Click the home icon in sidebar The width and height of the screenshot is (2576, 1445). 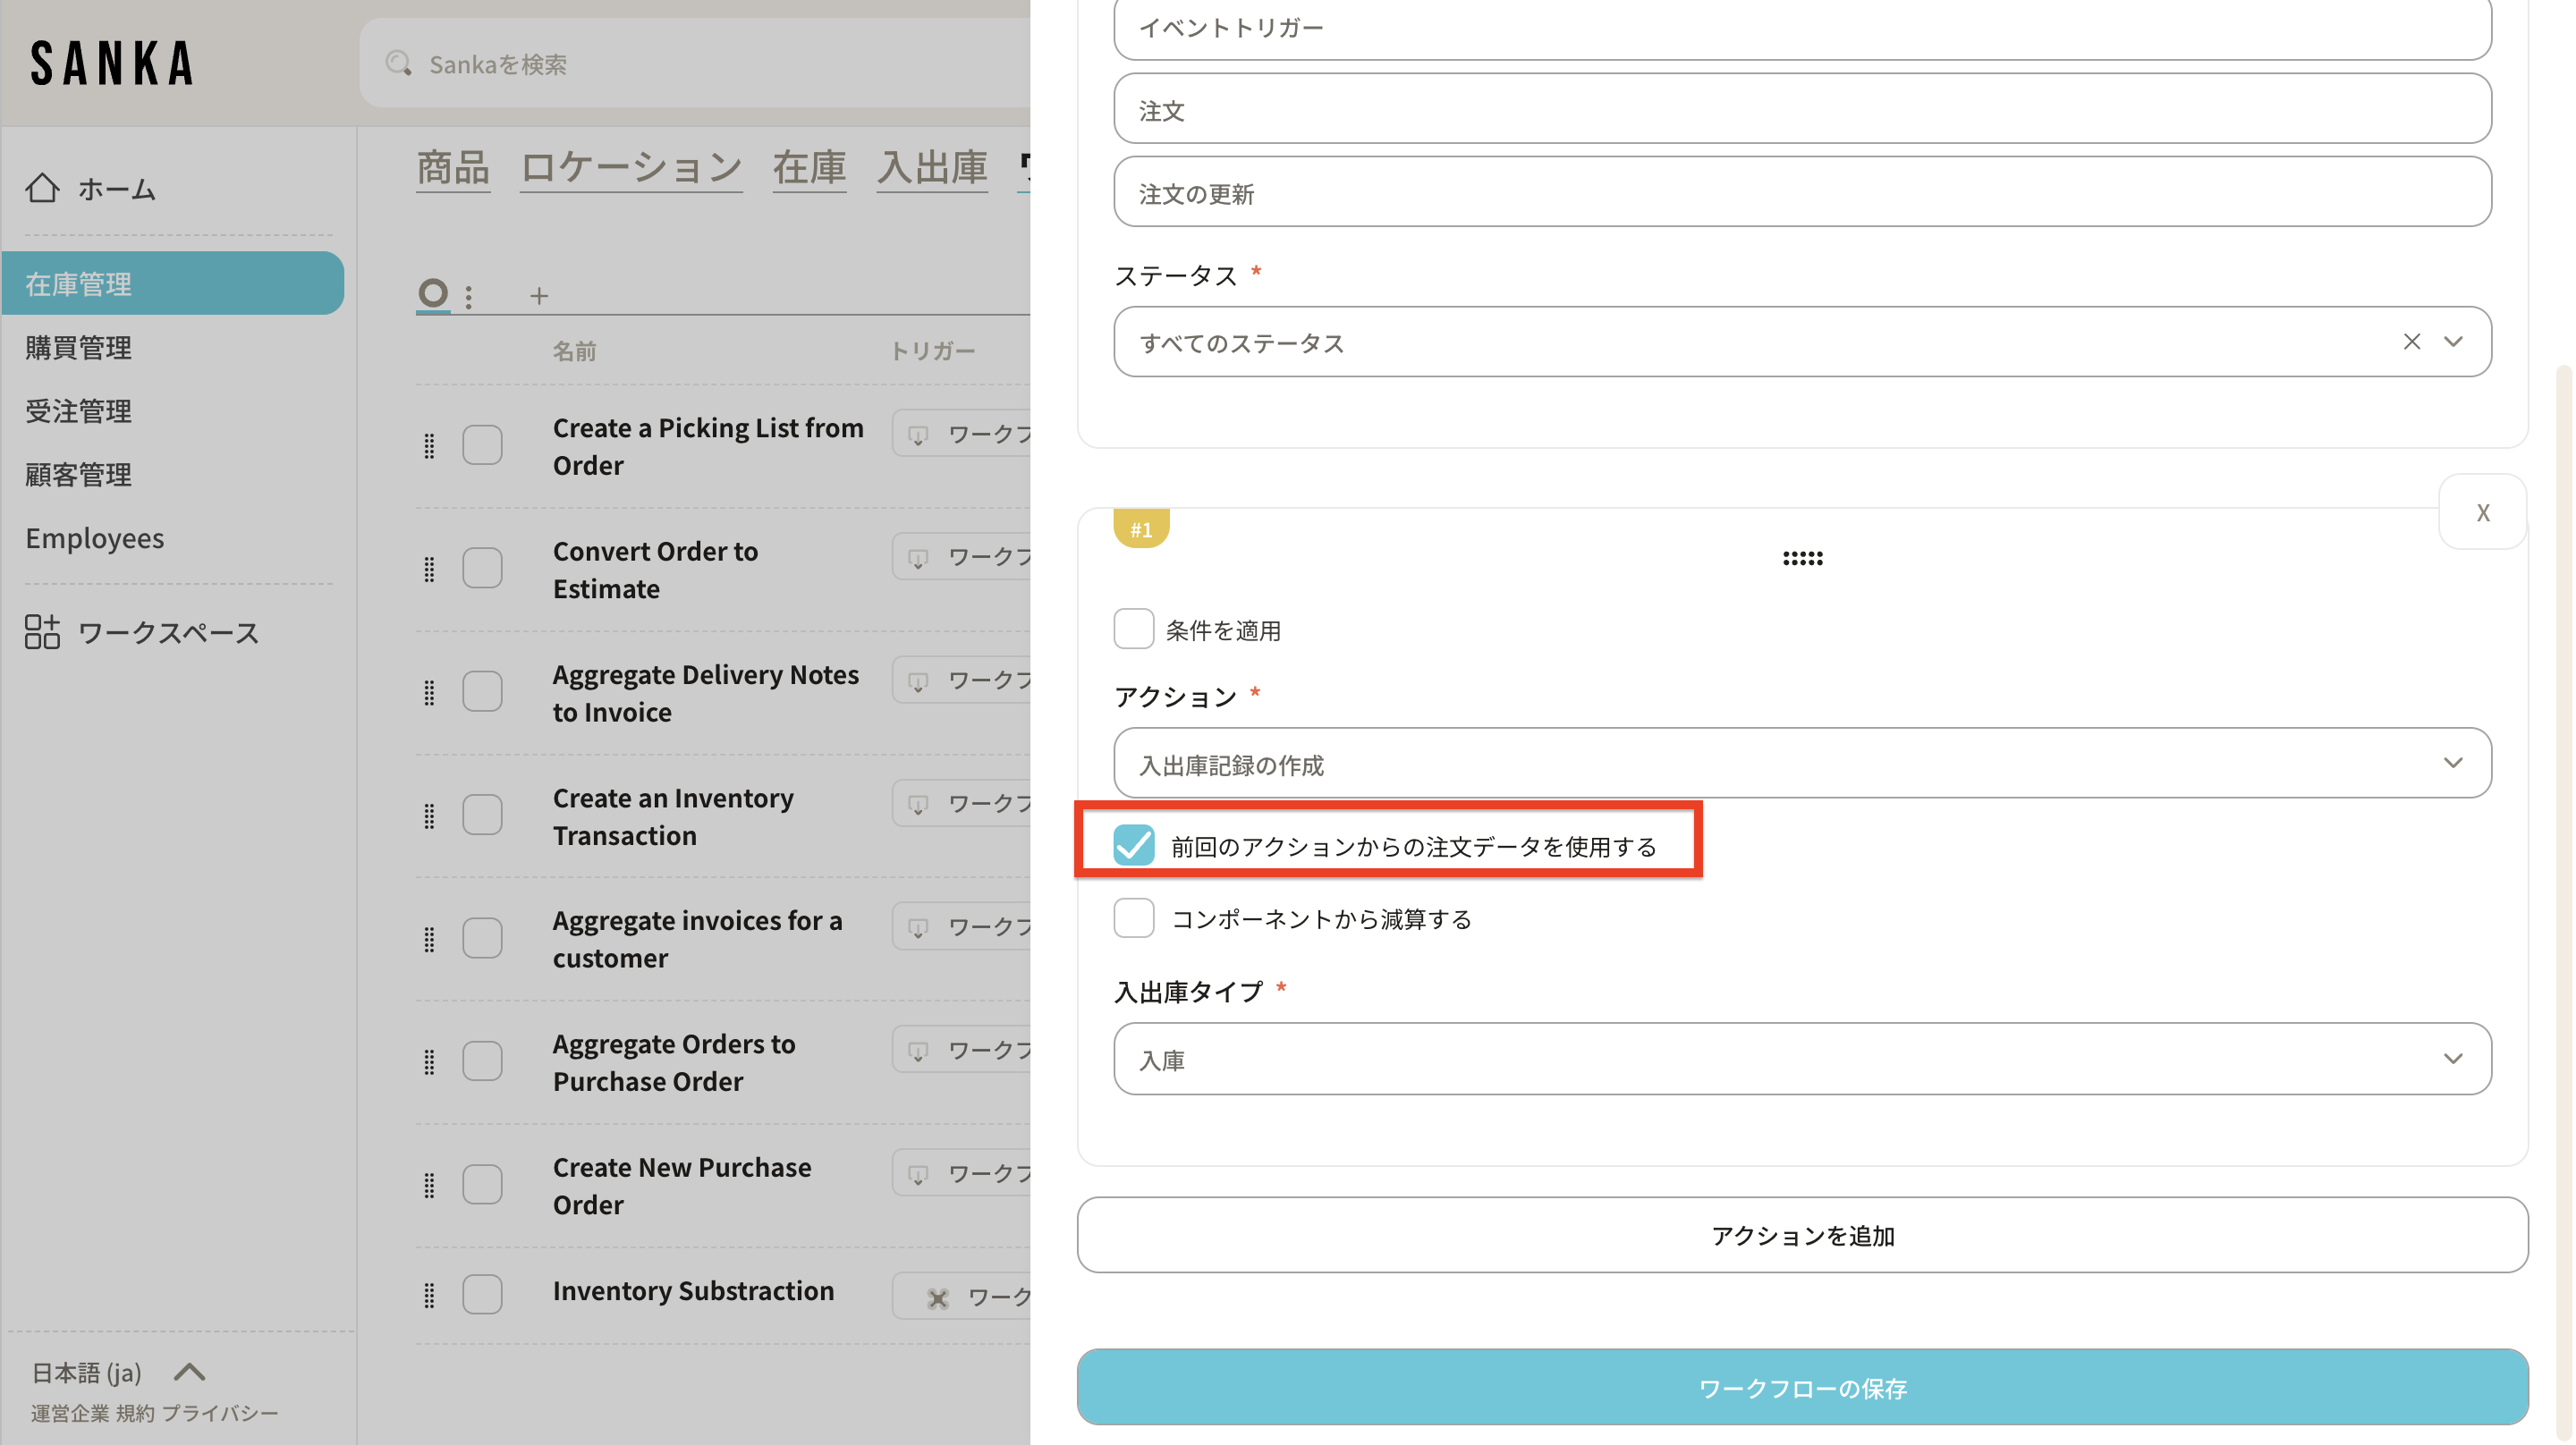tap(42, 188)
